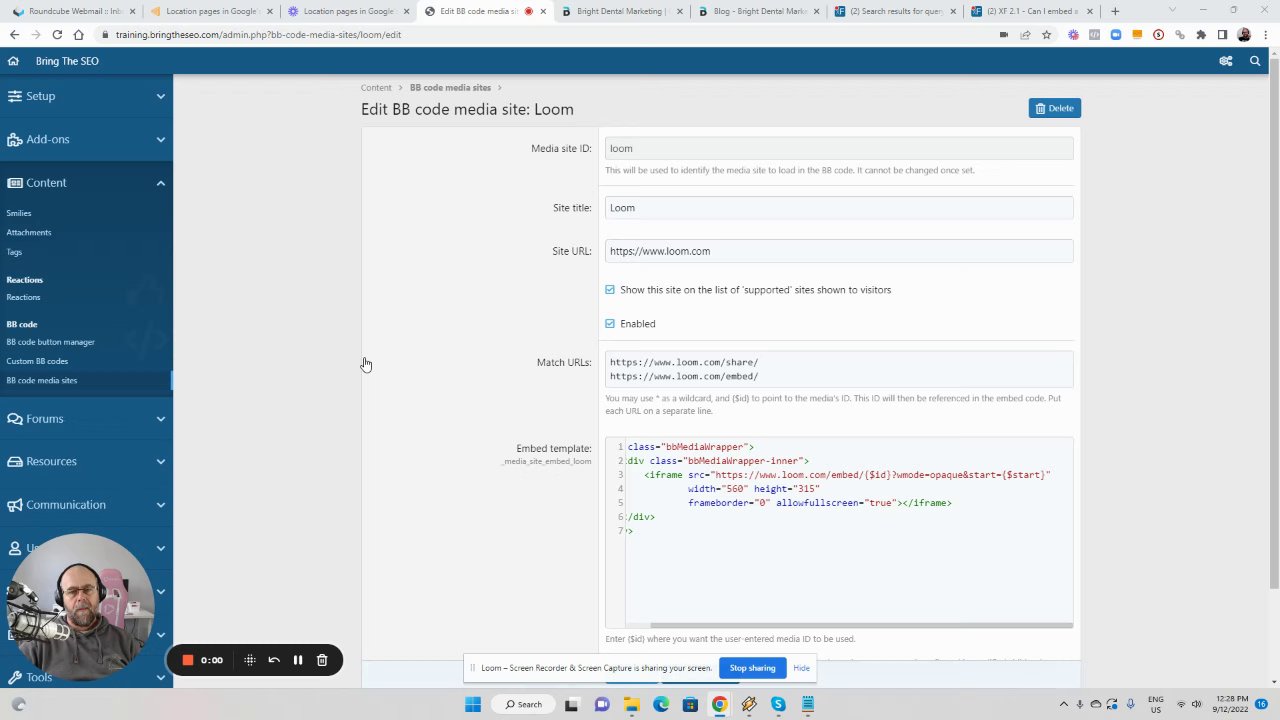Click the Delete button for Loom site
Image resolution: width=1280 pixels, height=720 pixels.
(1054, 108)
